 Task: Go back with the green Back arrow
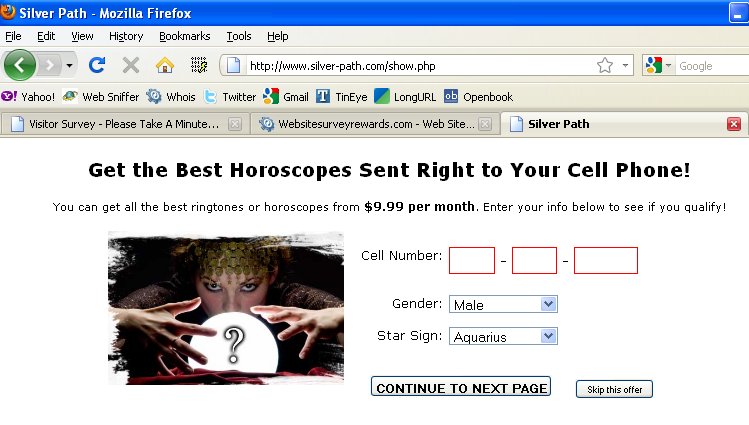(20, 65)
